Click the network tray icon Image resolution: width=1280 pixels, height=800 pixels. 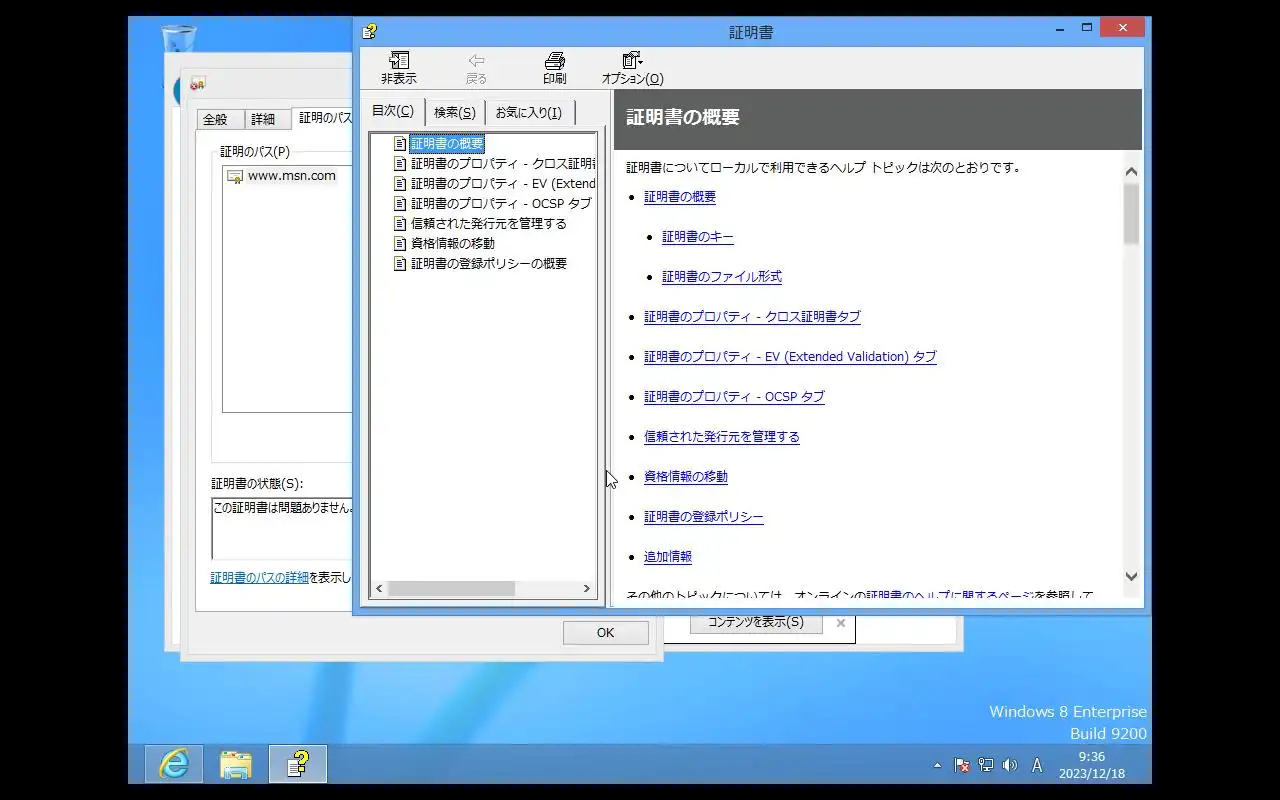pyautogui.click(x=986, y=765)
